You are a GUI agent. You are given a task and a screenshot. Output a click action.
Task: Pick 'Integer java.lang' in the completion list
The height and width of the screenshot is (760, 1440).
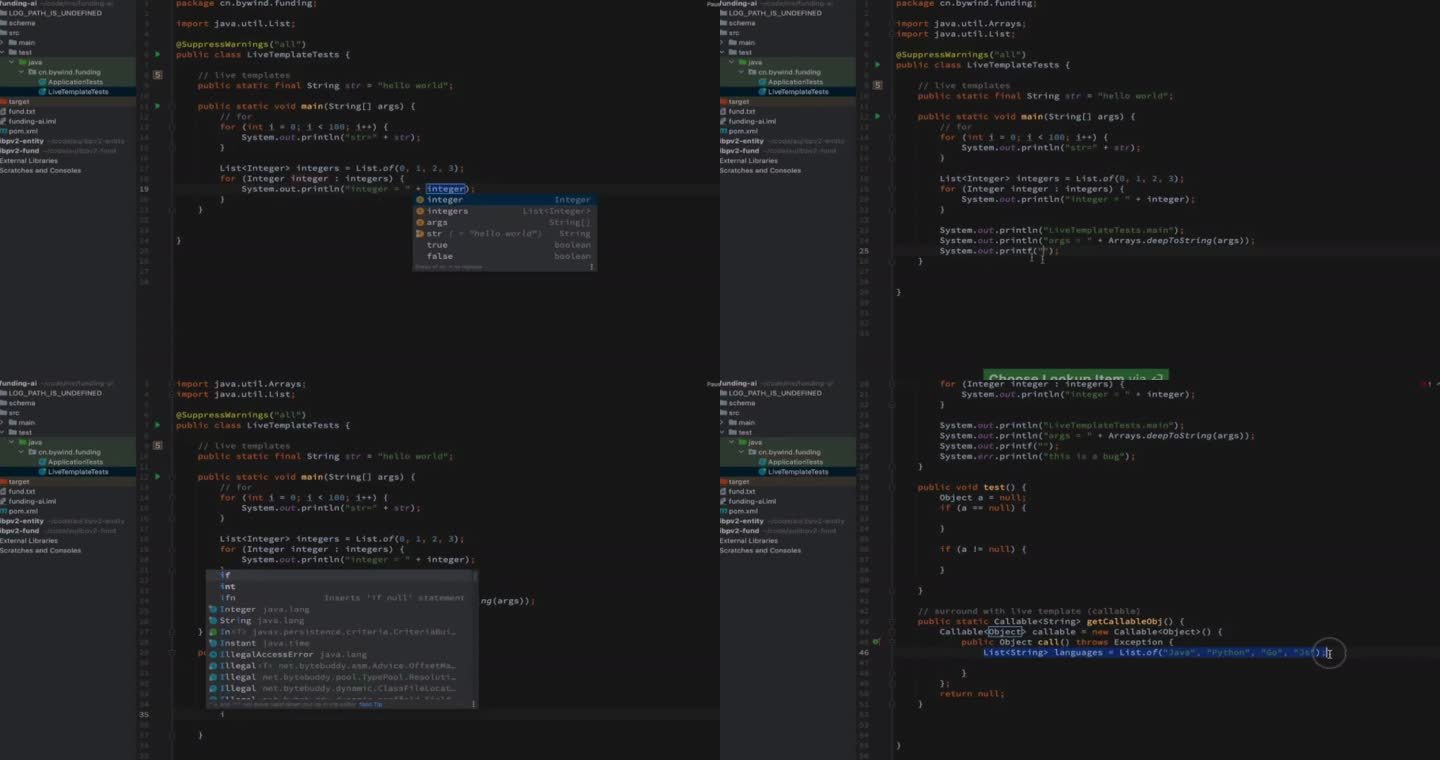point(341,609)
